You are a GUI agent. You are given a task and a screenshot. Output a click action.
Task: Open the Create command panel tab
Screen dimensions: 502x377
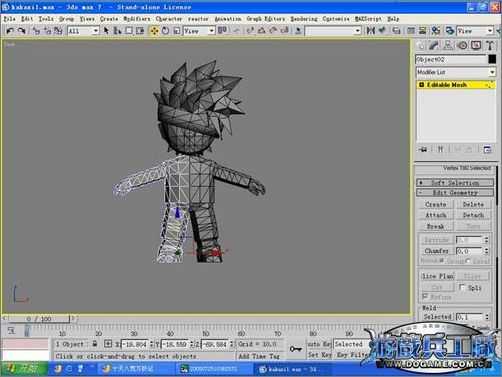tap(421, 45)
